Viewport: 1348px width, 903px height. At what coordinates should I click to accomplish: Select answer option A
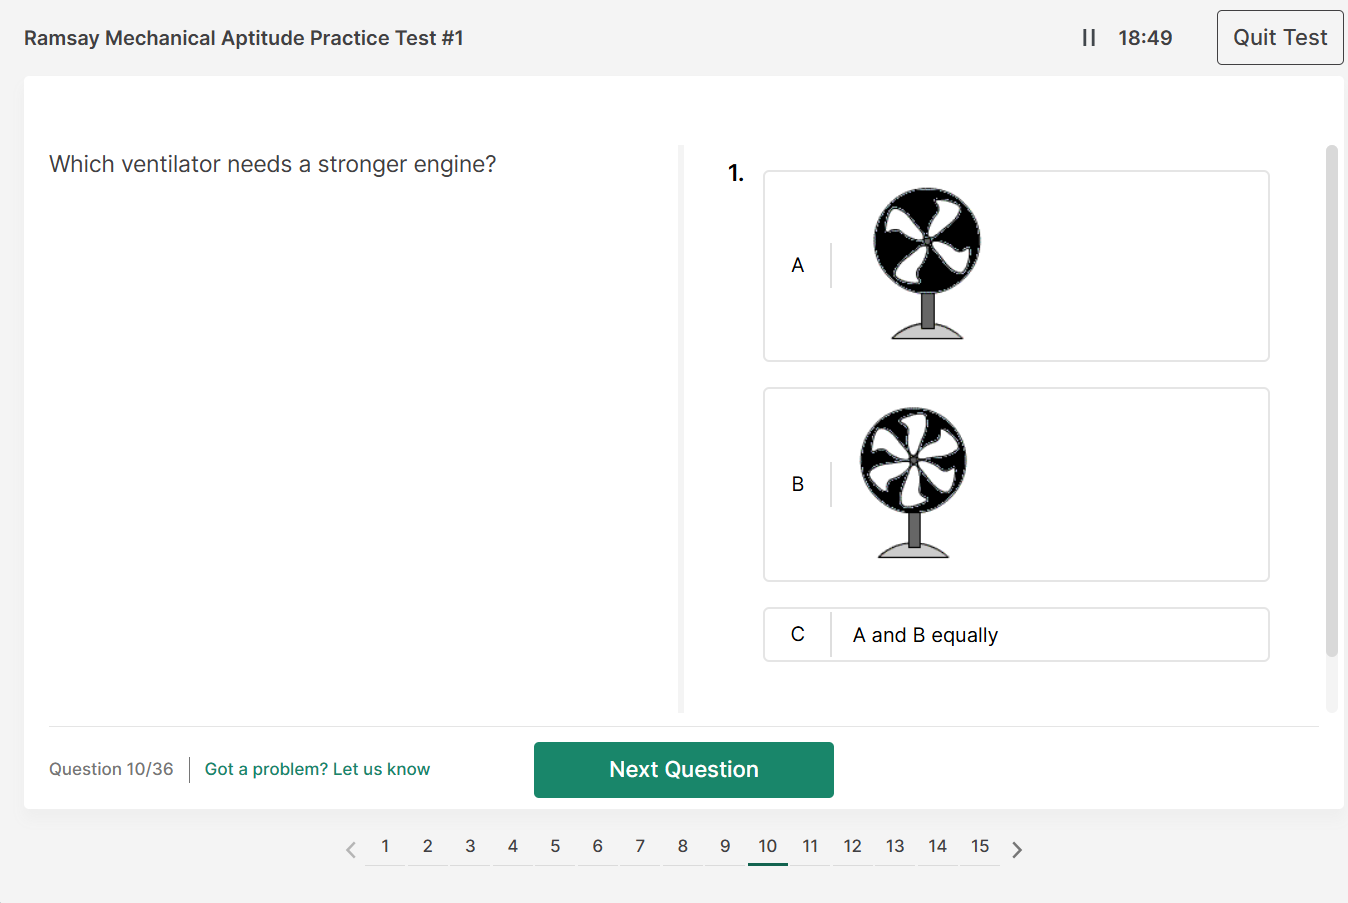click(x=798, y=265)
